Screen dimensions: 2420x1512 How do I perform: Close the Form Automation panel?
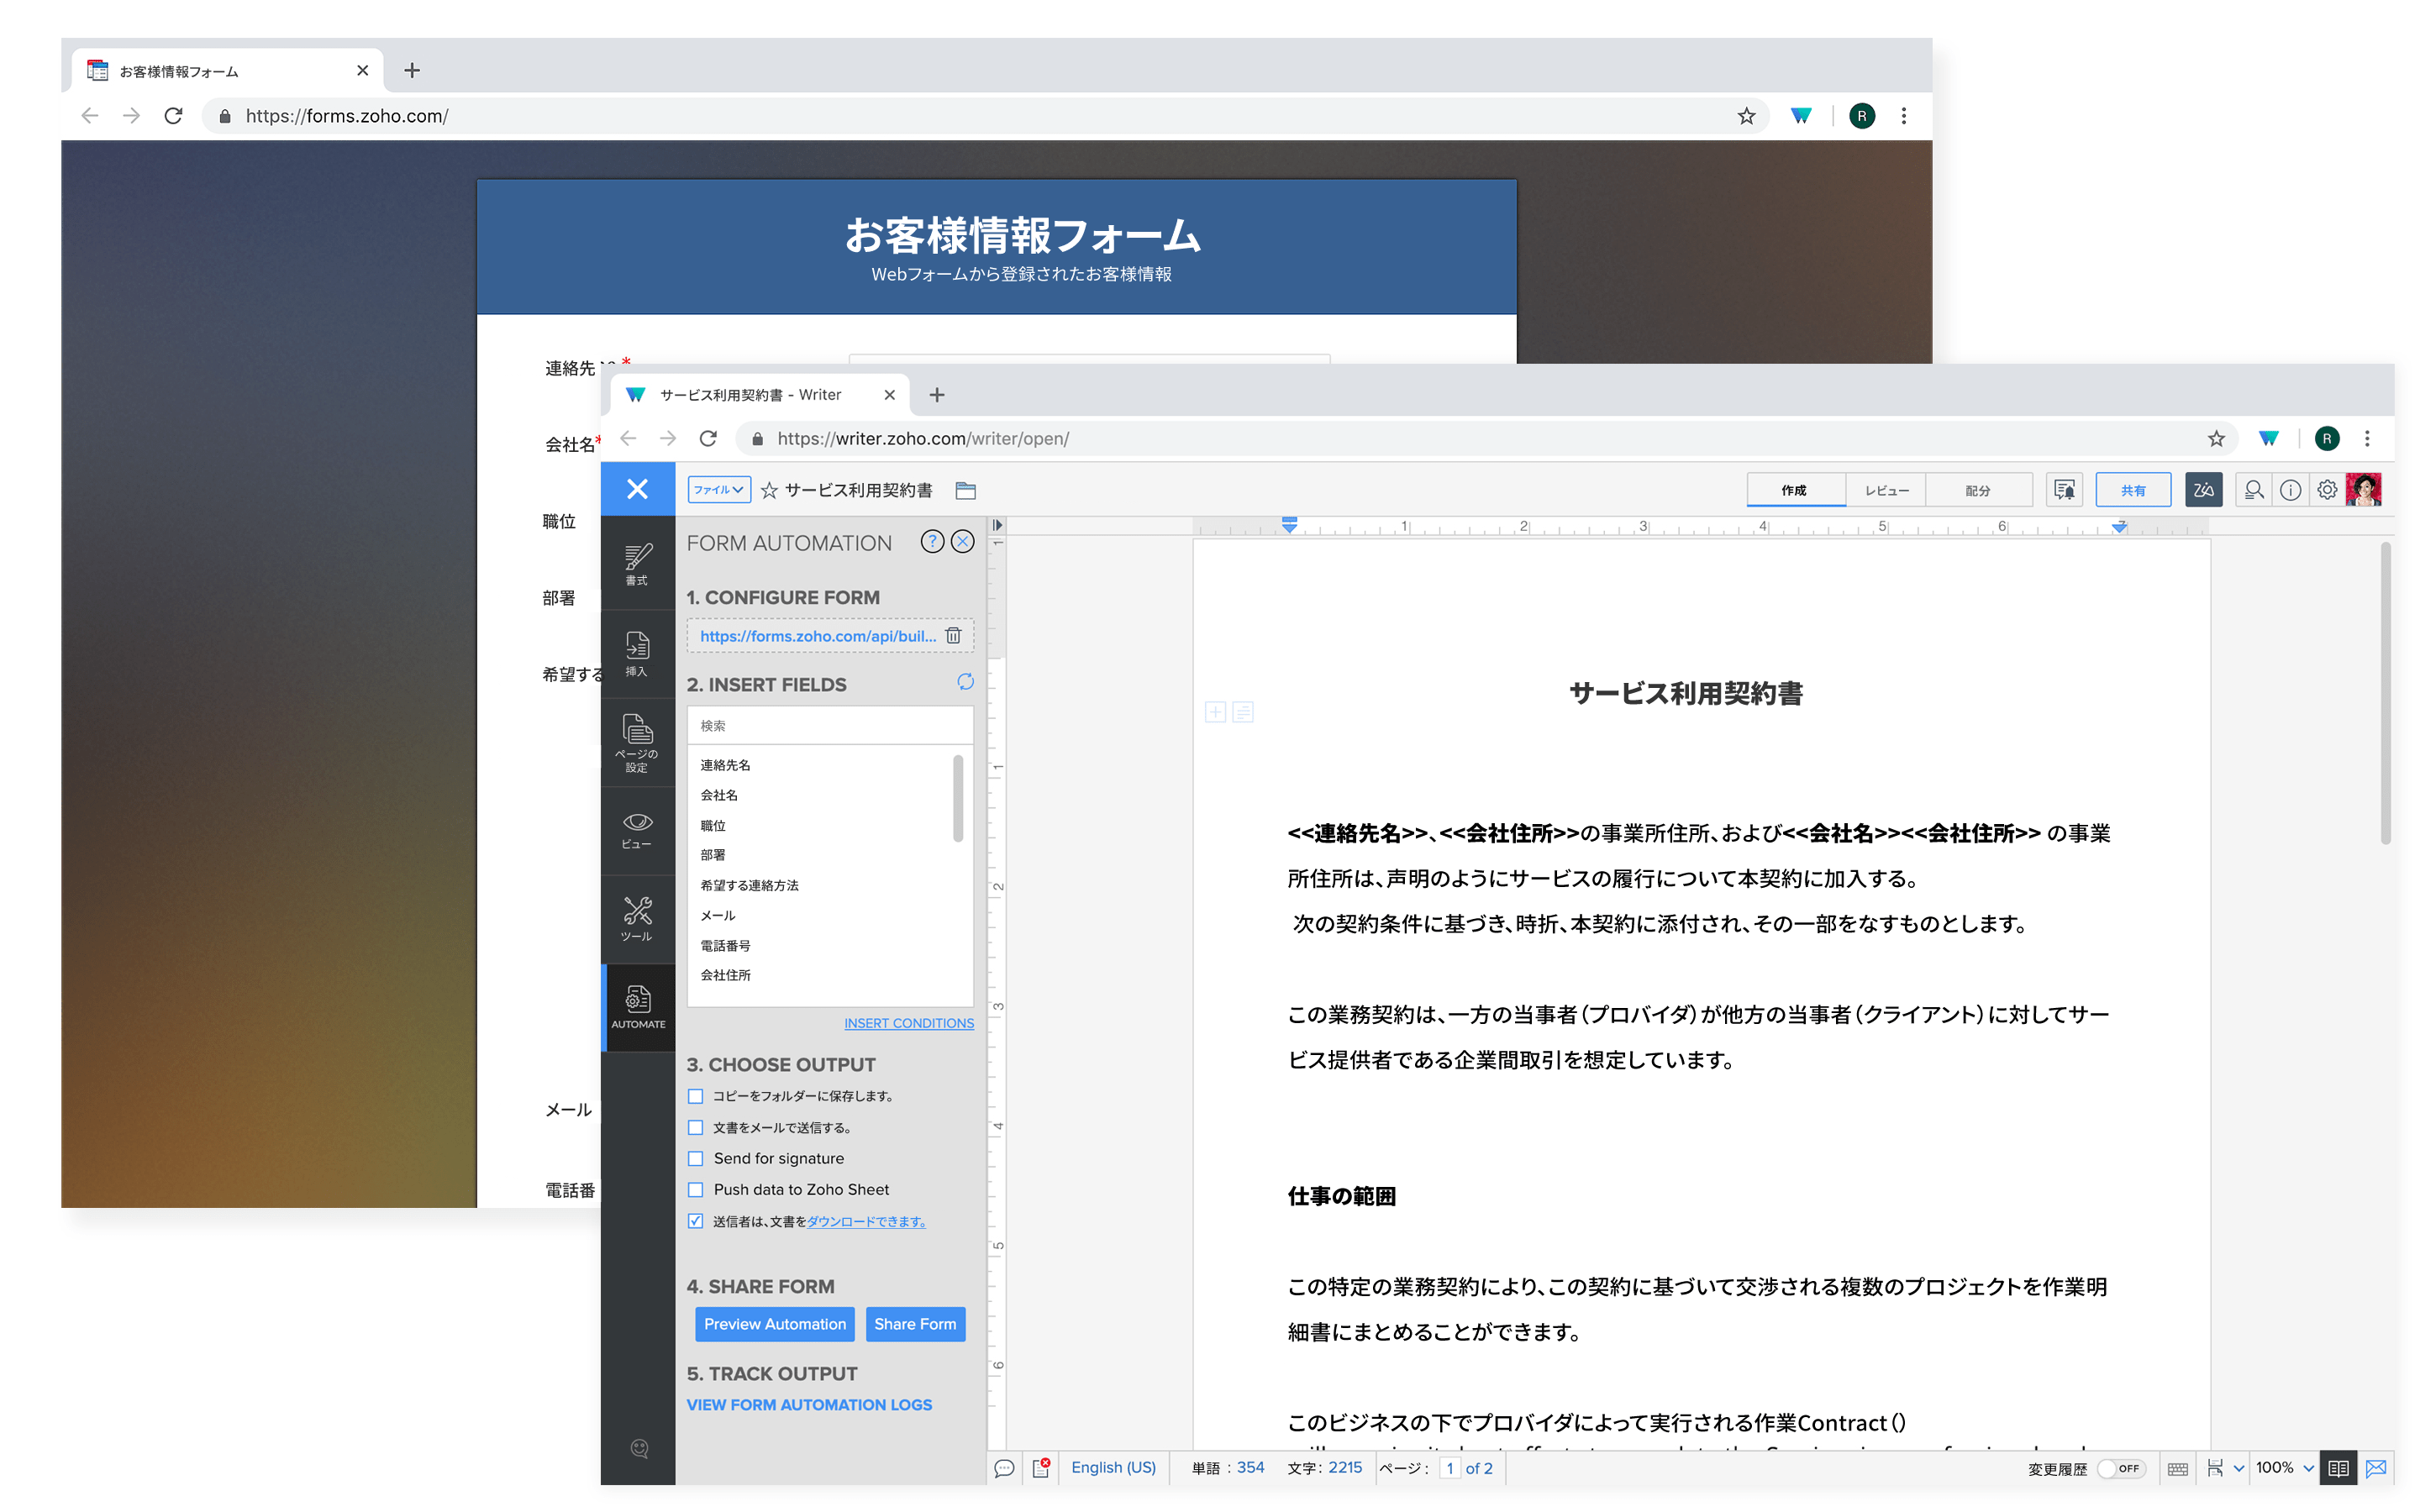pyautogui.click(x=962, y=542)
